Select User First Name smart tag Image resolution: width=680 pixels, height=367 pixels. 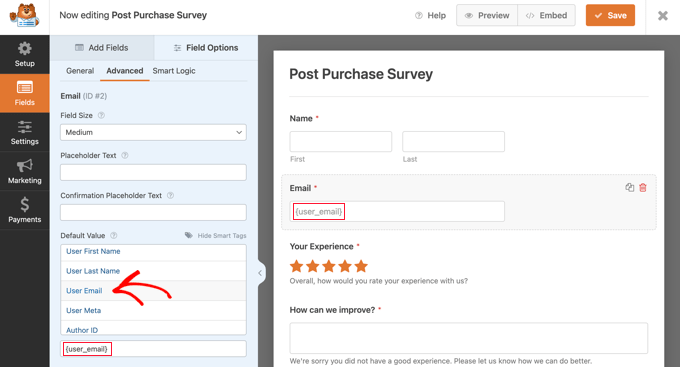[153, 252]
